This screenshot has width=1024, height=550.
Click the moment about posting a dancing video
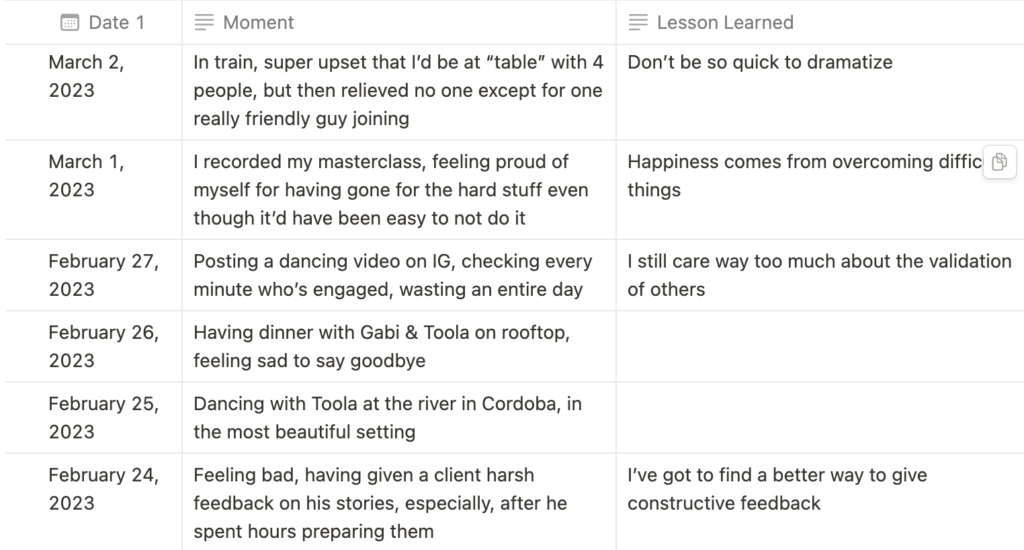point(399,275)
